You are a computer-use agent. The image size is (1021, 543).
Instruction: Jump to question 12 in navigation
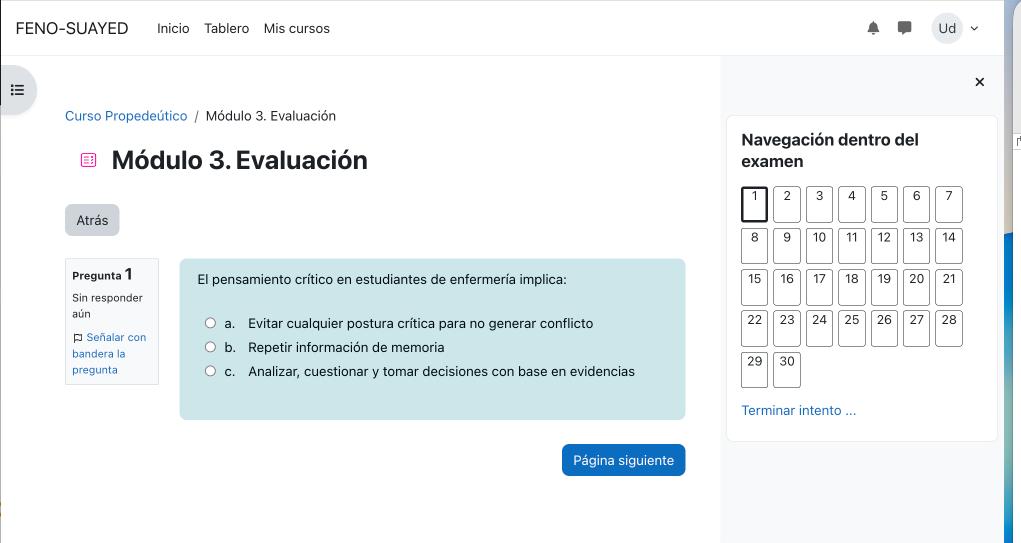[x=884, y=246]
